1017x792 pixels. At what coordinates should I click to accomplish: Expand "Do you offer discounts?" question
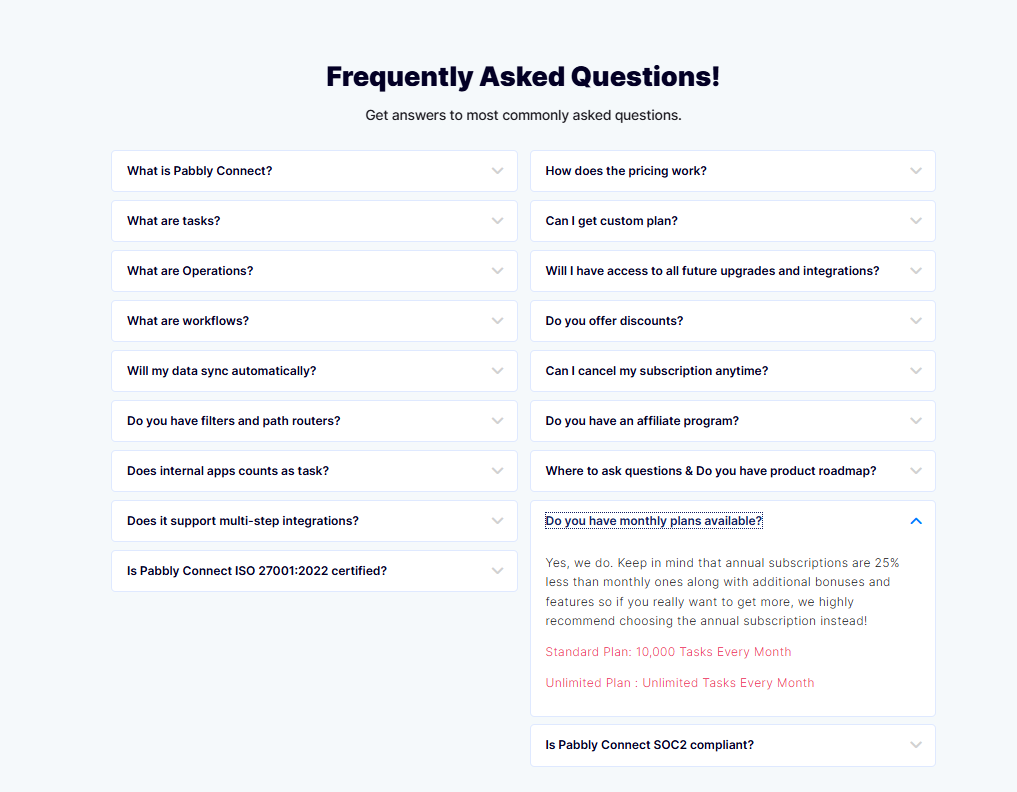tap(614, 321)
